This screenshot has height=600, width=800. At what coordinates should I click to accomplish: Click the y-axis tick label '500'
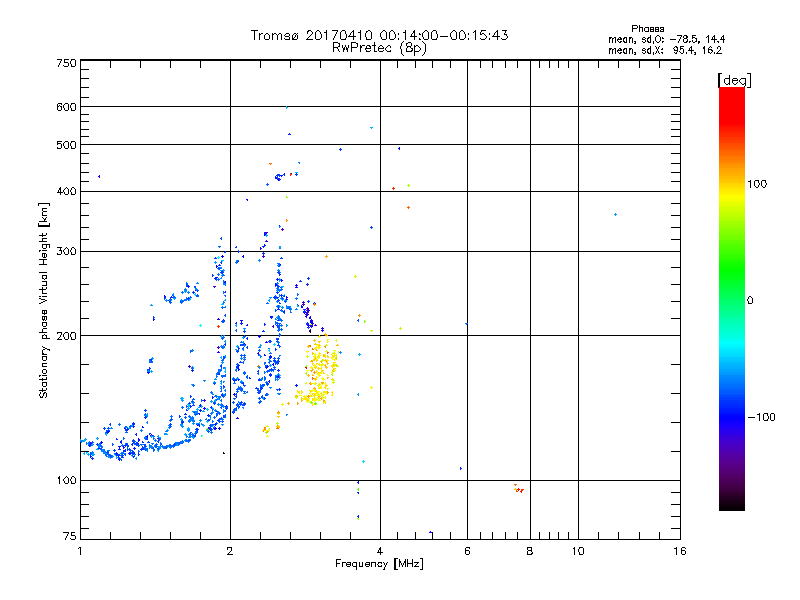click(66, 145)
